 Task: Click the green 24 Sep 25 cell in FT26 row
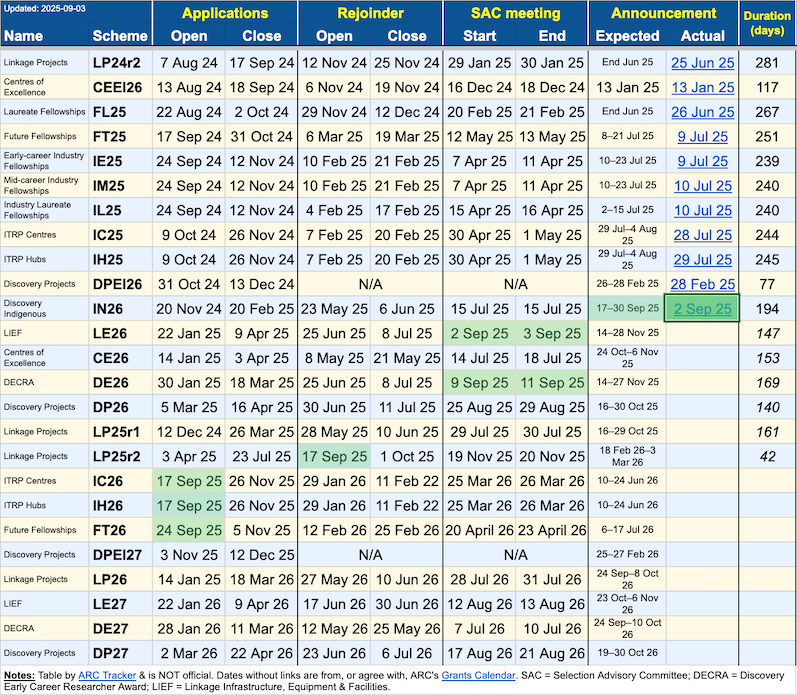(x=189, y=529)
